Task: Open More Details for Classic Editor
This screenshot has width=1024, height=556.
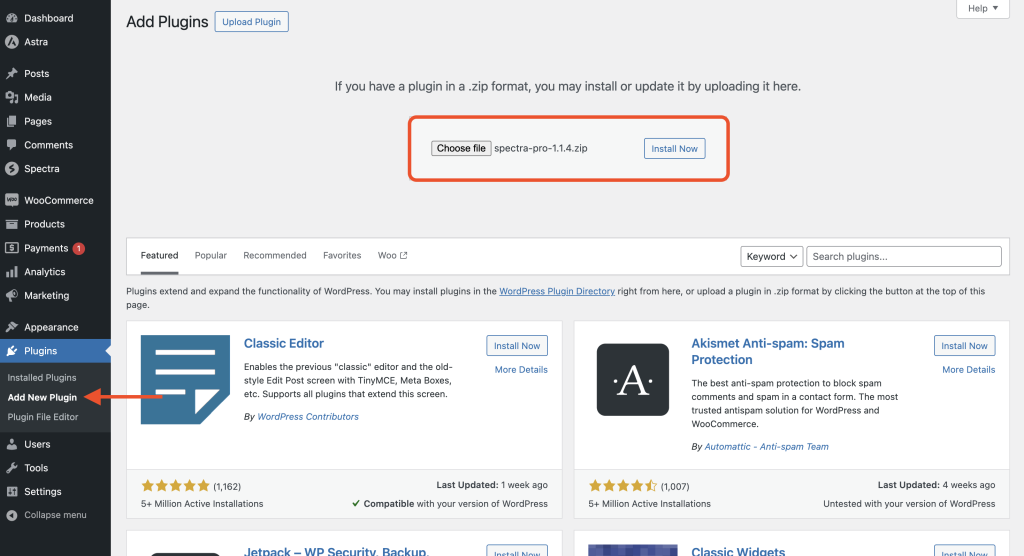Action: click(521, 370)
